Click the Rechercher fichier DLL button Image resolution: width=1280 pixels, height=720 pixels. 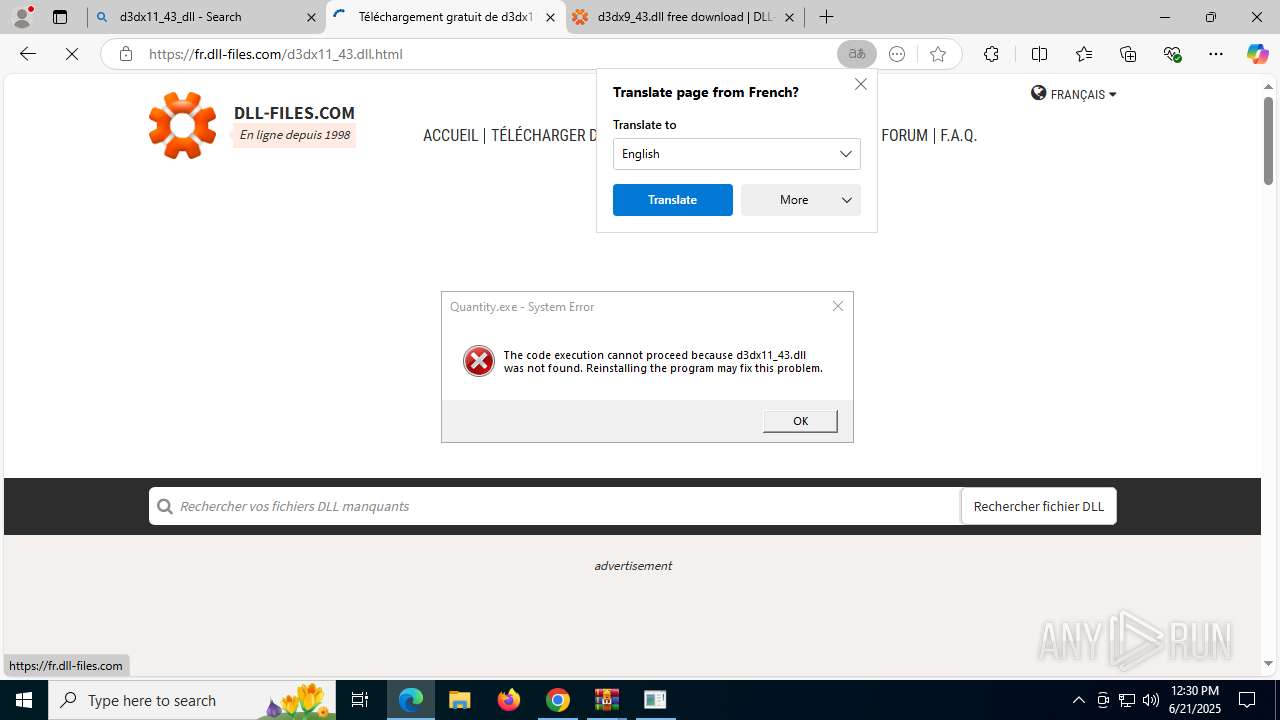click(x=1038, y=506)
